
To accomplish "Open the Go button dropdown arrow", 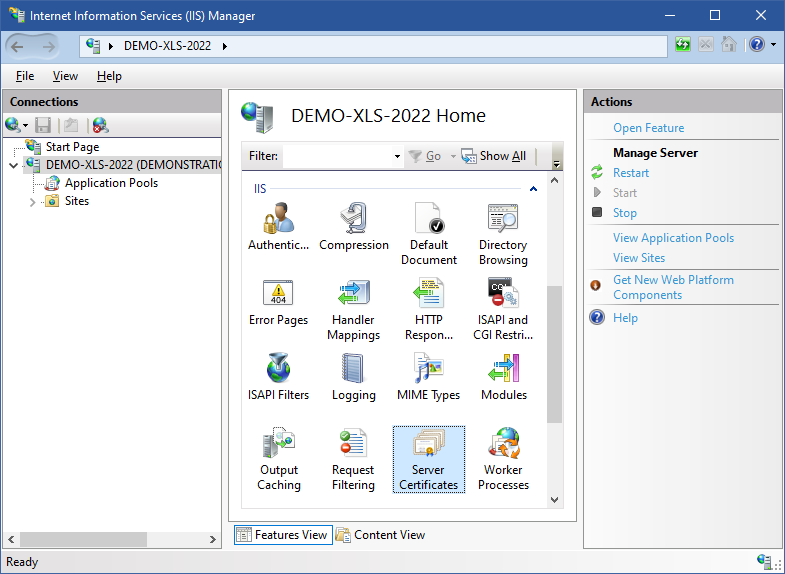I will [453, 156].
